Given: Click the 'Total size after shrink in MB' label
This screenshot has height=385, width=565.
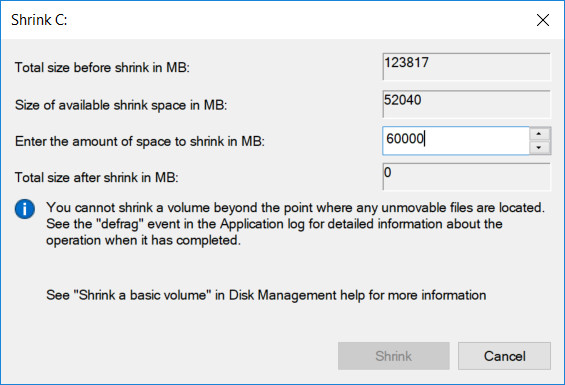Looking at the screenshot, I should point(97,177).
